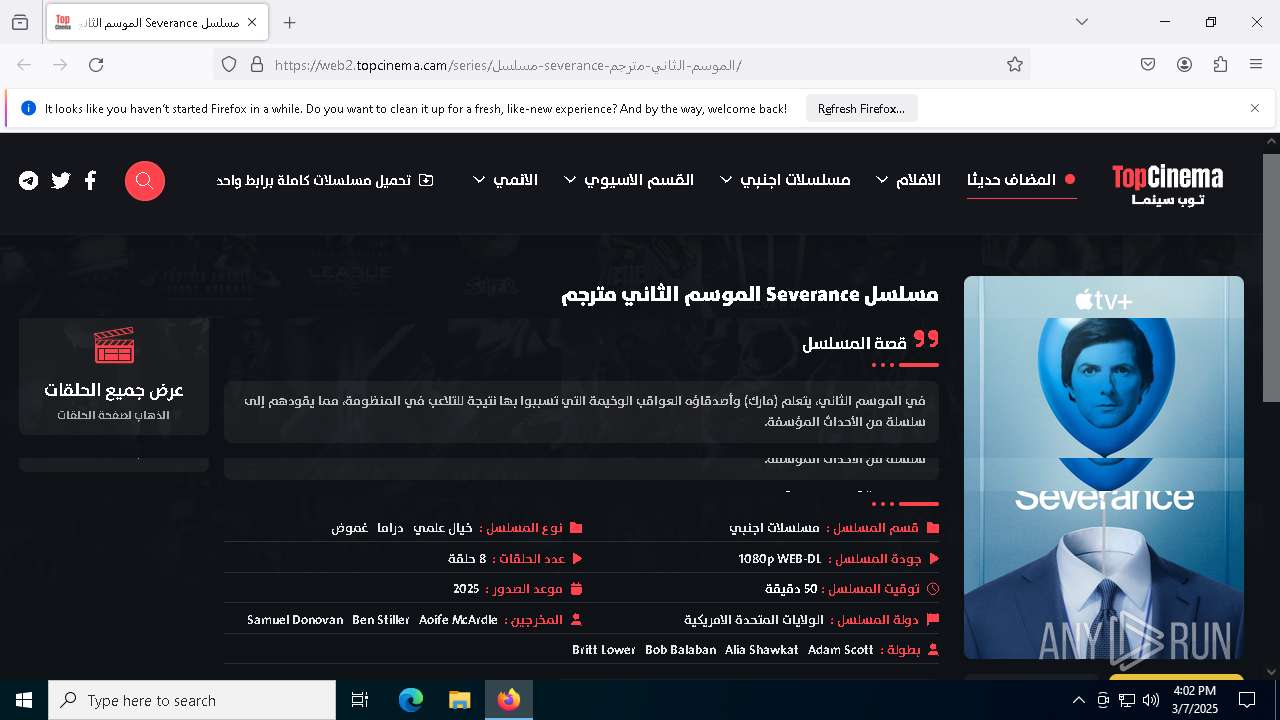Screen dimensions: 1280x720
Task: Open the مسلسلات اجنبي section link
Action: (774, 528)
